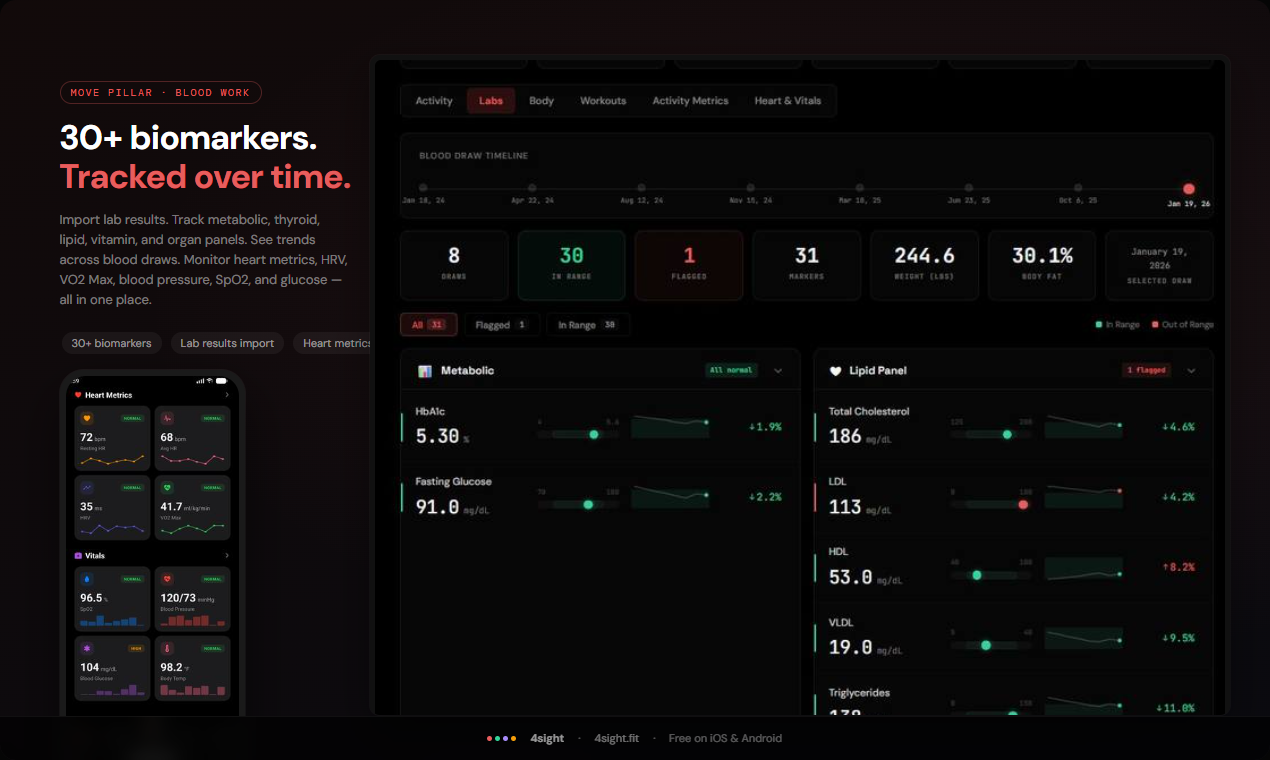Open the Vitals section chevron

coord(227,555)
